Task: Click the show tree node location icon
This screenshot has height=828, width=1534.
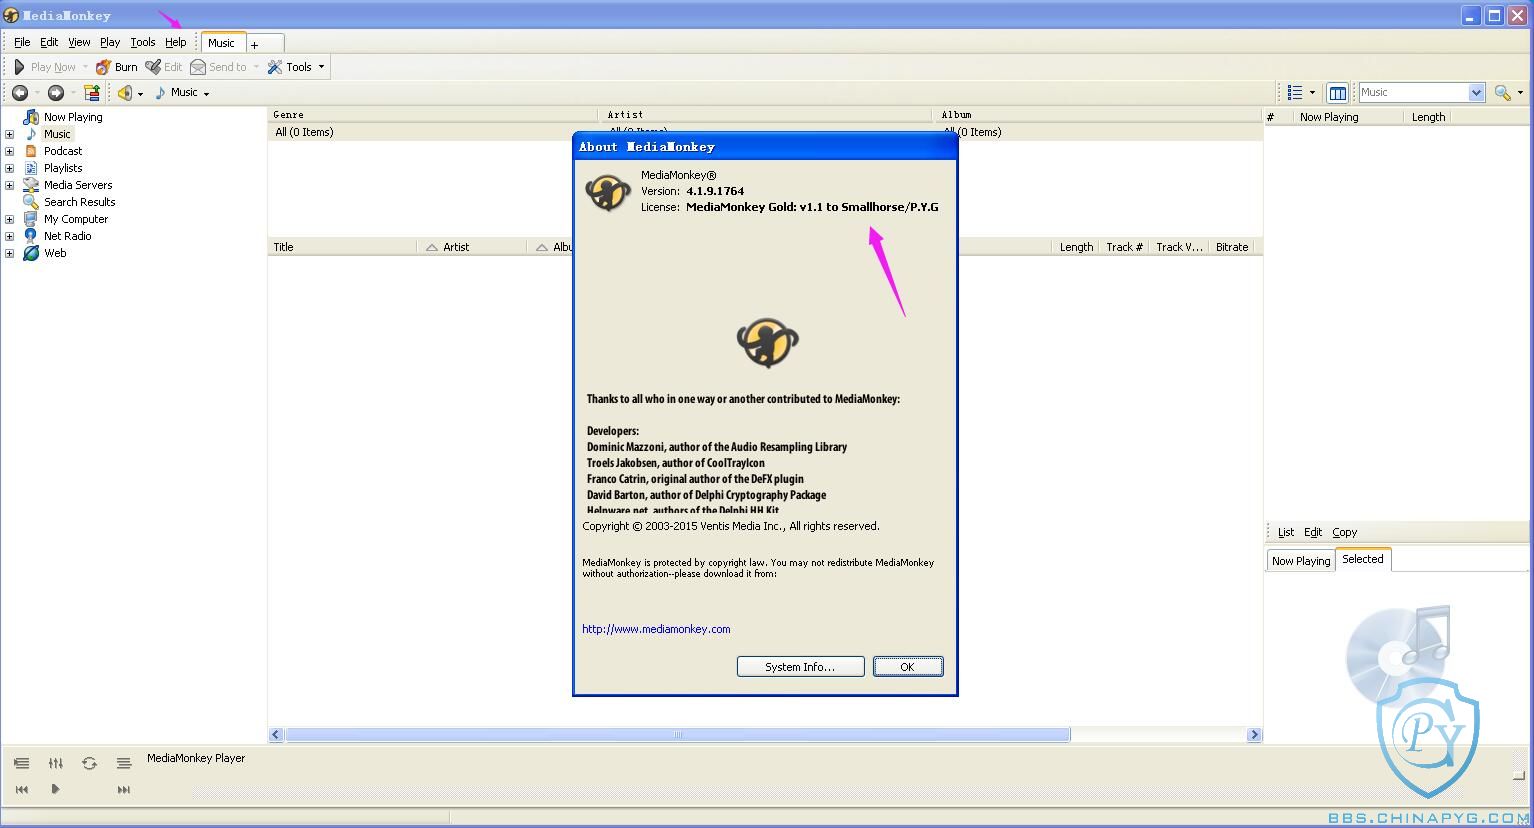Action: point(92,93)
